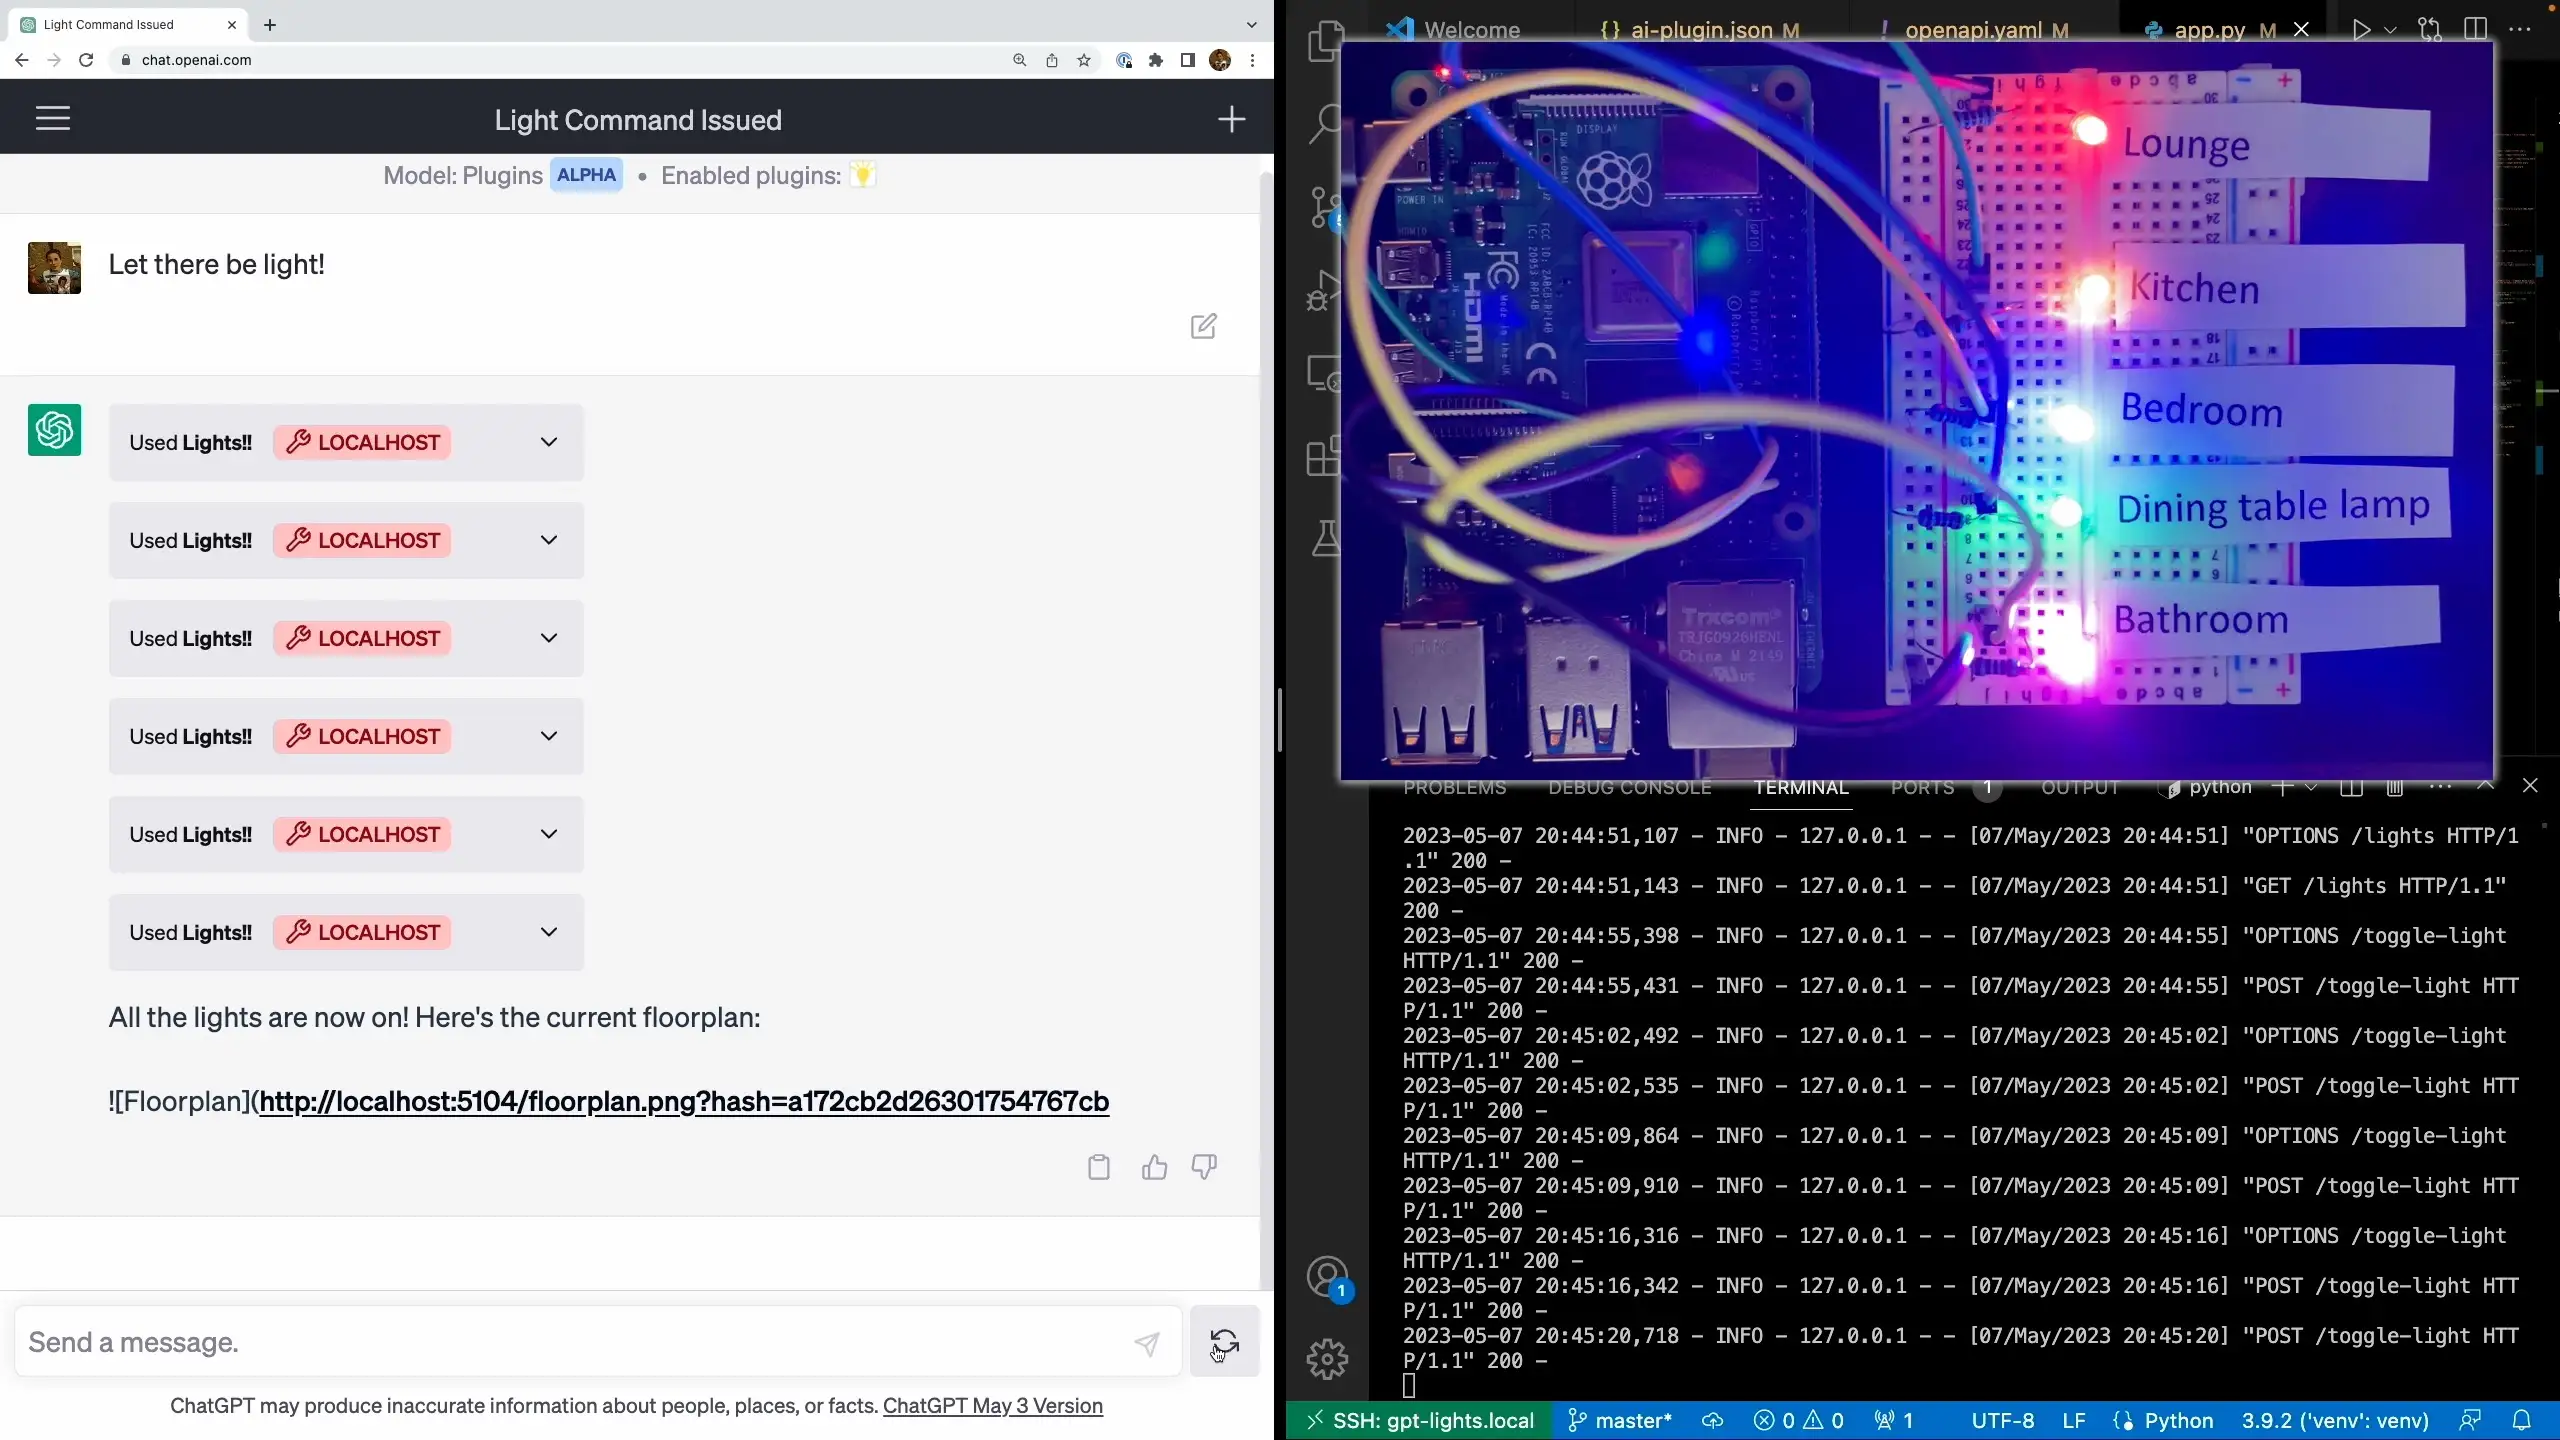Bookmark page with the star icon
The height and width of the screenshot is (1440, 2560).
click(1084, 60)
